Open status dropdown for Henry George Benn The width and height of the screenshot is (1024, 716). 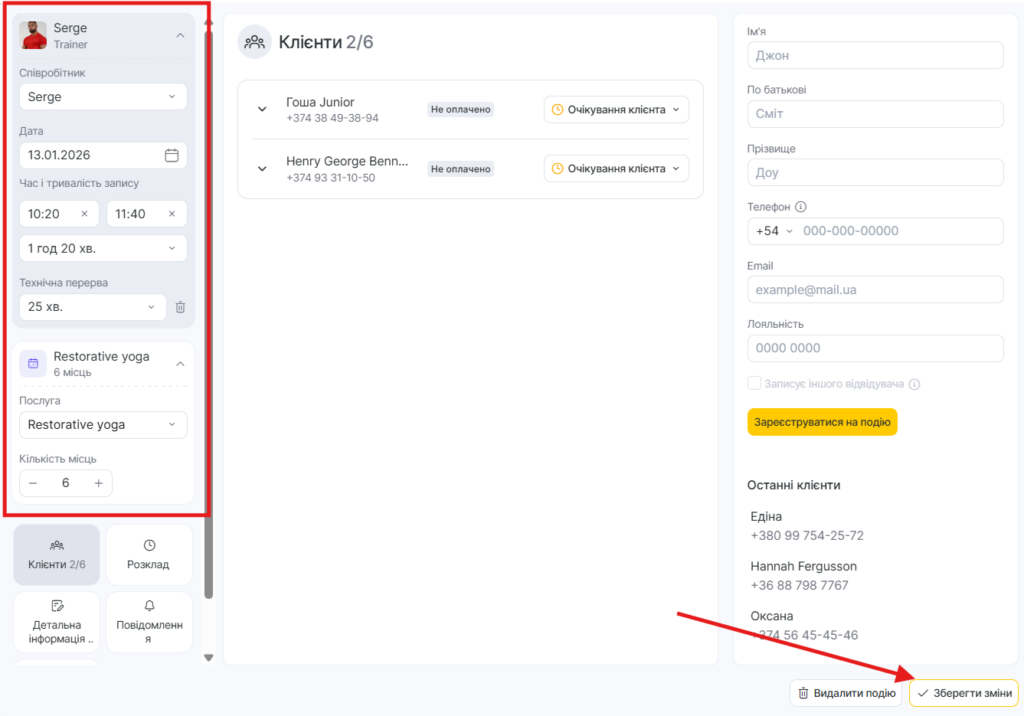pos(616,169)
